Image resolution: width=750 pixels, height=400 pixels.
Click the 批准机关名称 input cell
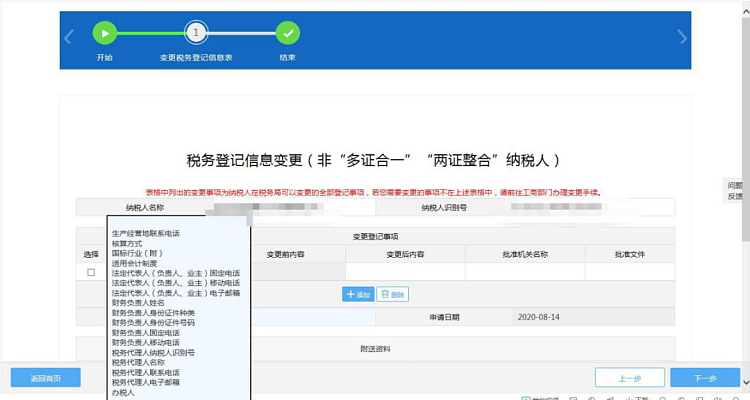point(525,272)
